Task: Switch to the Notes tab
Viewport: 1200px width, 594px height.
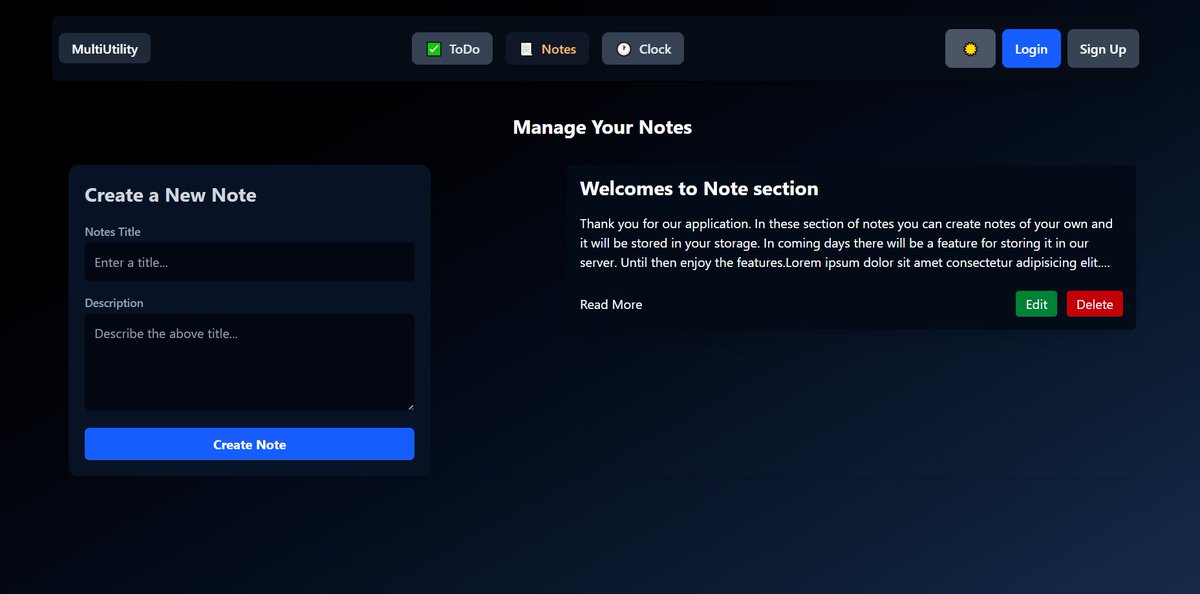Action: pos(547,49)
